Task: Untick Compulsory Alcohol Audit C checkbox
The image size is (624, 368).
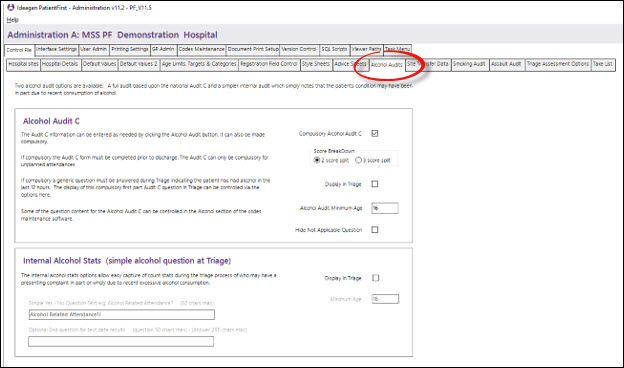Action: coord(374,133)
